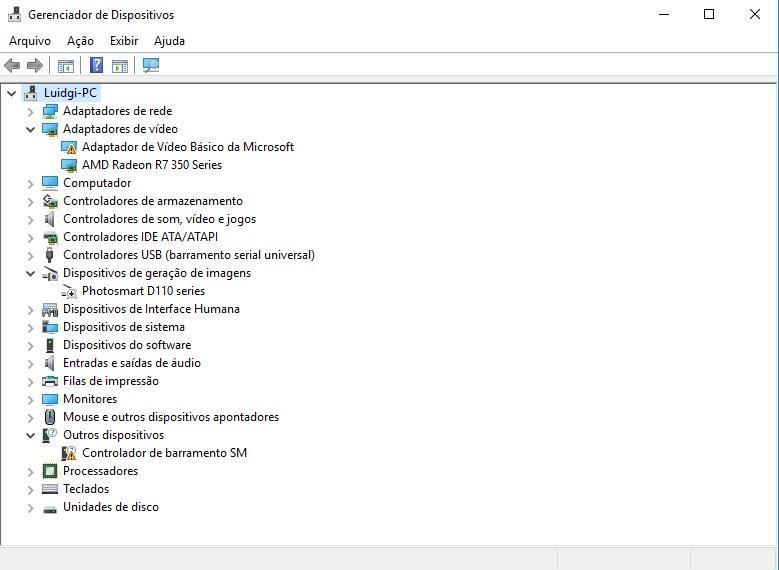Open the Ação menu
The width and height of the screenshot is (779, 570).
pyautogui.click(x=80, y=41)
